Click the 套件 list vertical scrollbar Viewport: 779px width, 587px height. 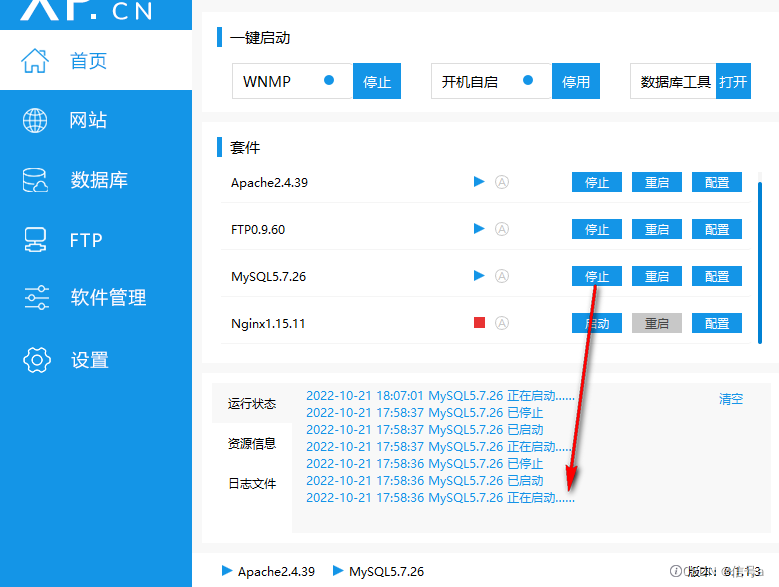click(760, 263)
